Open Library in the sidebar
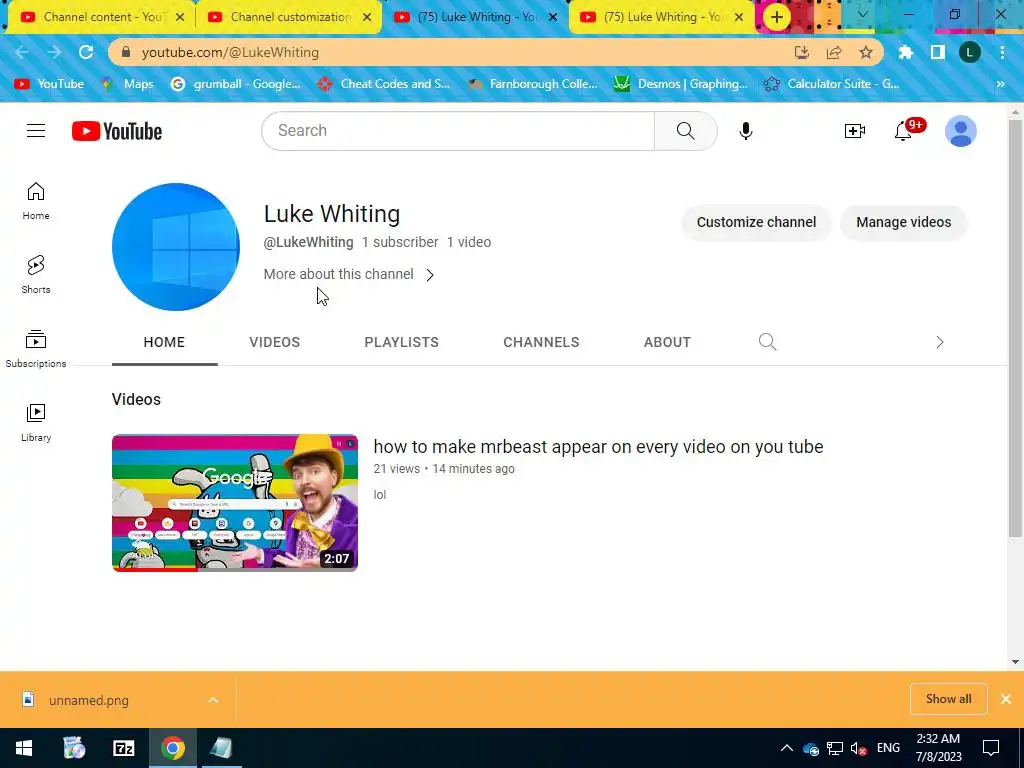This screenshot has height=768, width=1024. pyautogui.click(x=36, y=423)
